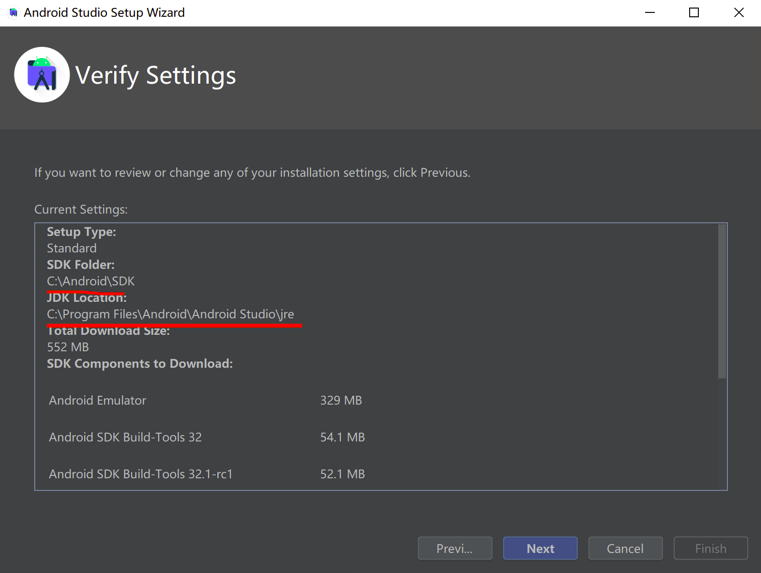
Task: Click the Android Studio logo in header
Action: pyautogui.click(x=42, y=75)
